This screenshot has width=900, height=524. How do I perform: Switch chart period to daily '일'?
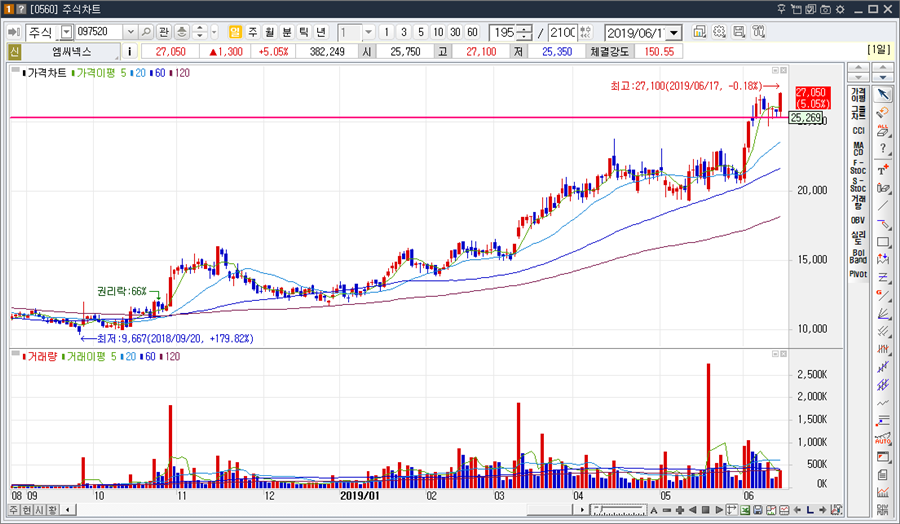(235, 32)
